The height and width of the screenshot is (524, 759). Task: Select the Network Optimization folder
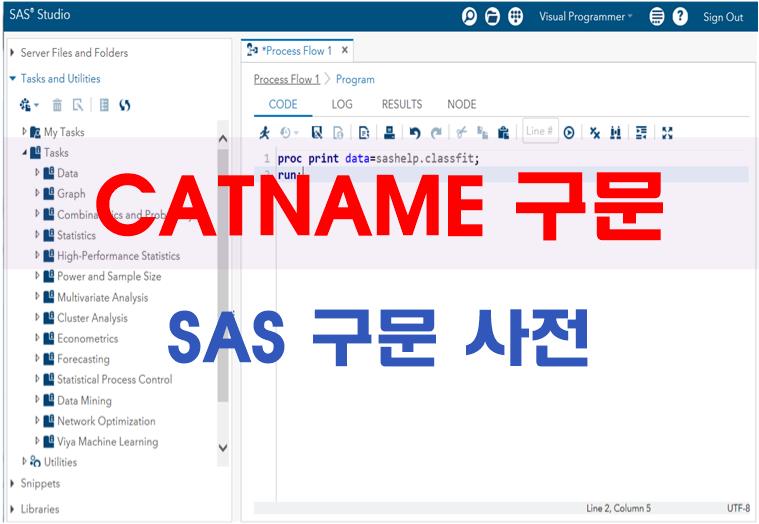[x=99, y=421]
